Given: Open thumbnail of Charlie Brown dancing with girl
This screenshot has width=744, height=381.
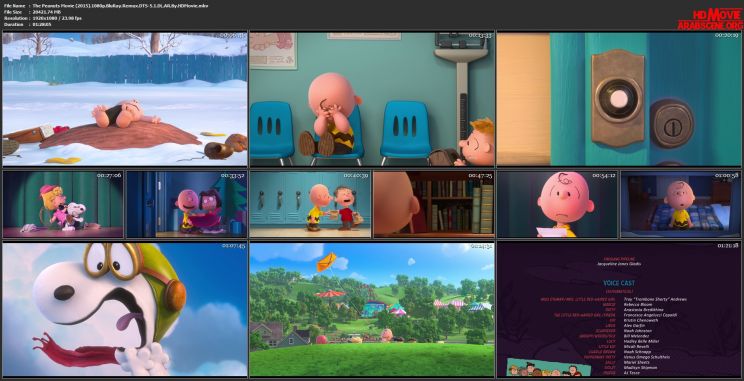Looking at the screenshot, I should (186, 204).
